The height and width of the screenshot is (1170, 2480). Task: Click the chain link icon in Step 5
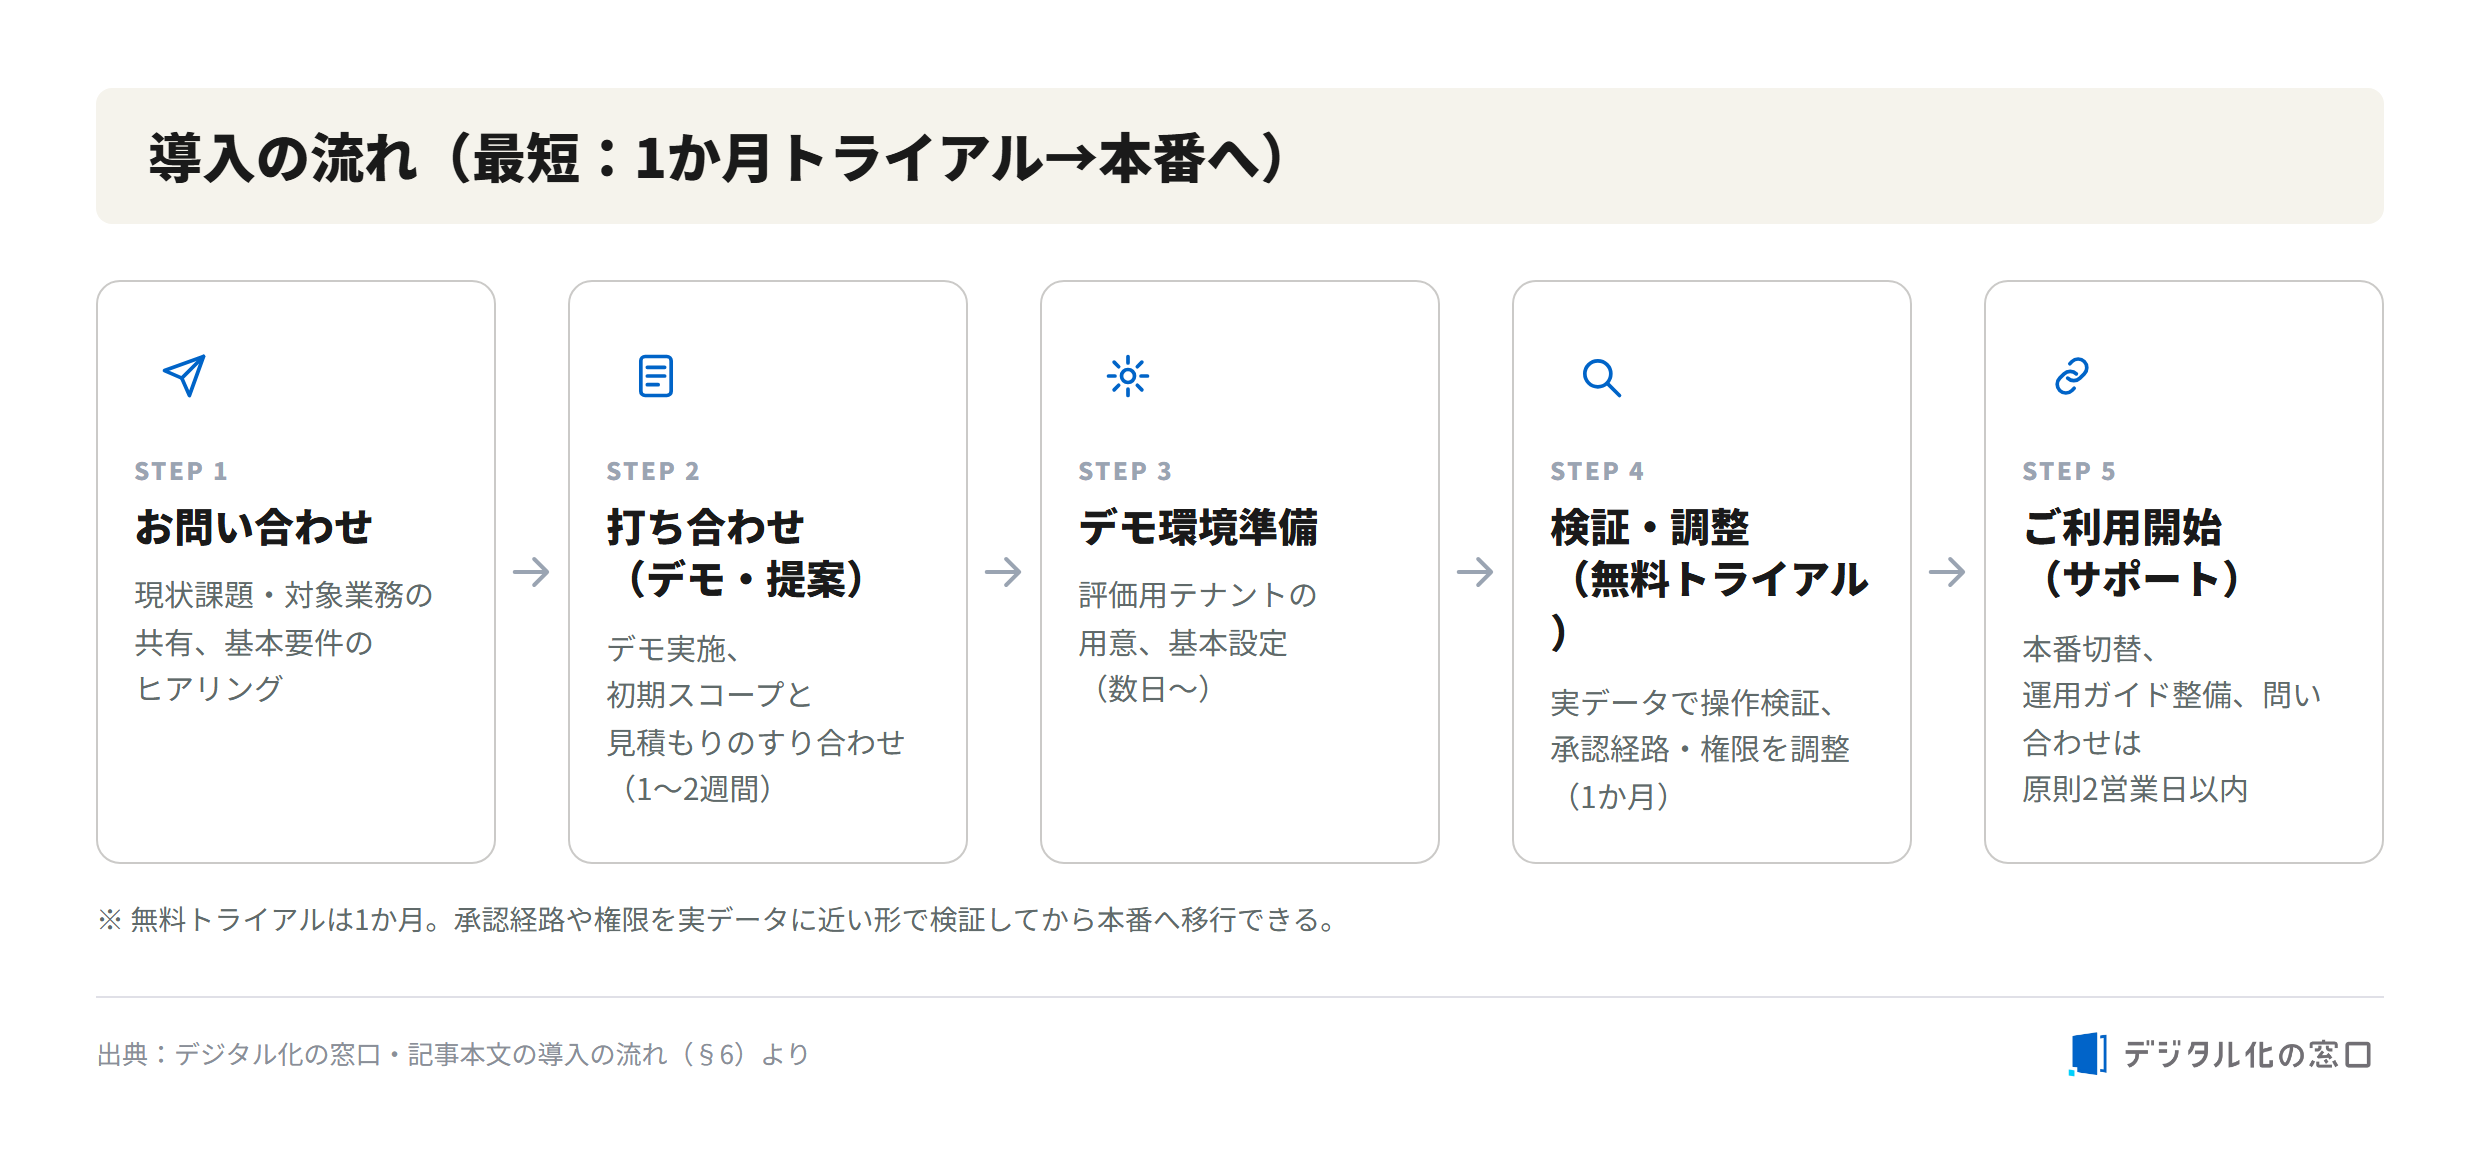tap(2072, 376)
